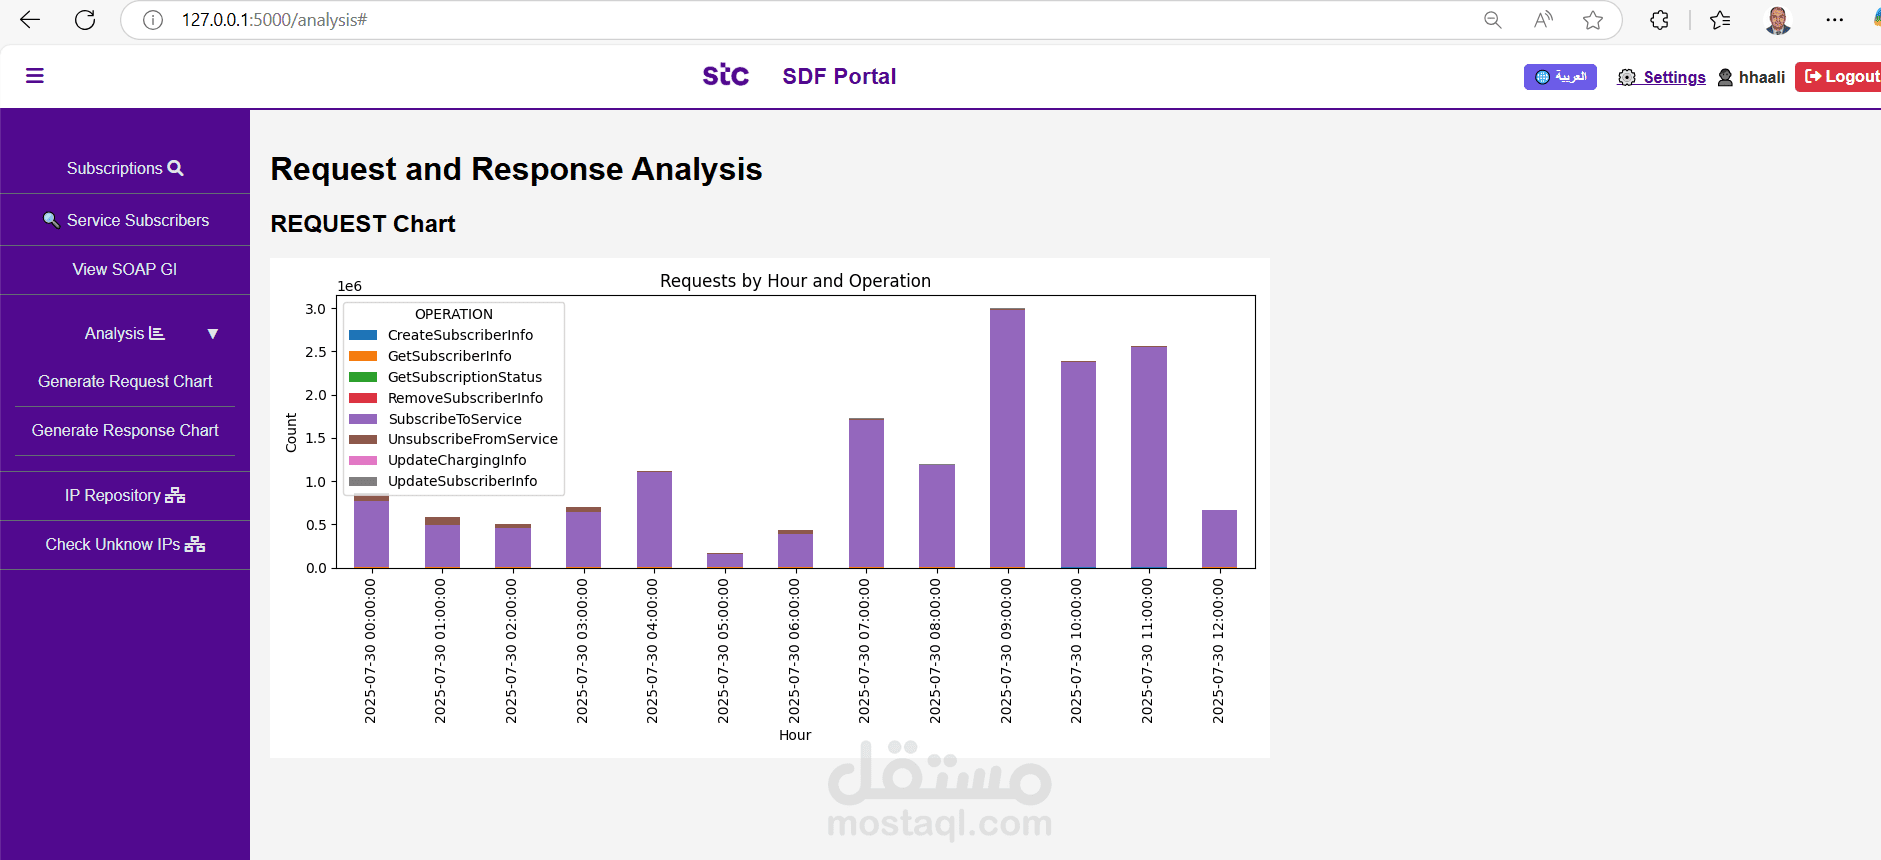Image resolution: width=1881 pixels, height=860 pixels.
Task: Click SubscribeToService purple legend swatch
Action: click(x=363, y=419)
